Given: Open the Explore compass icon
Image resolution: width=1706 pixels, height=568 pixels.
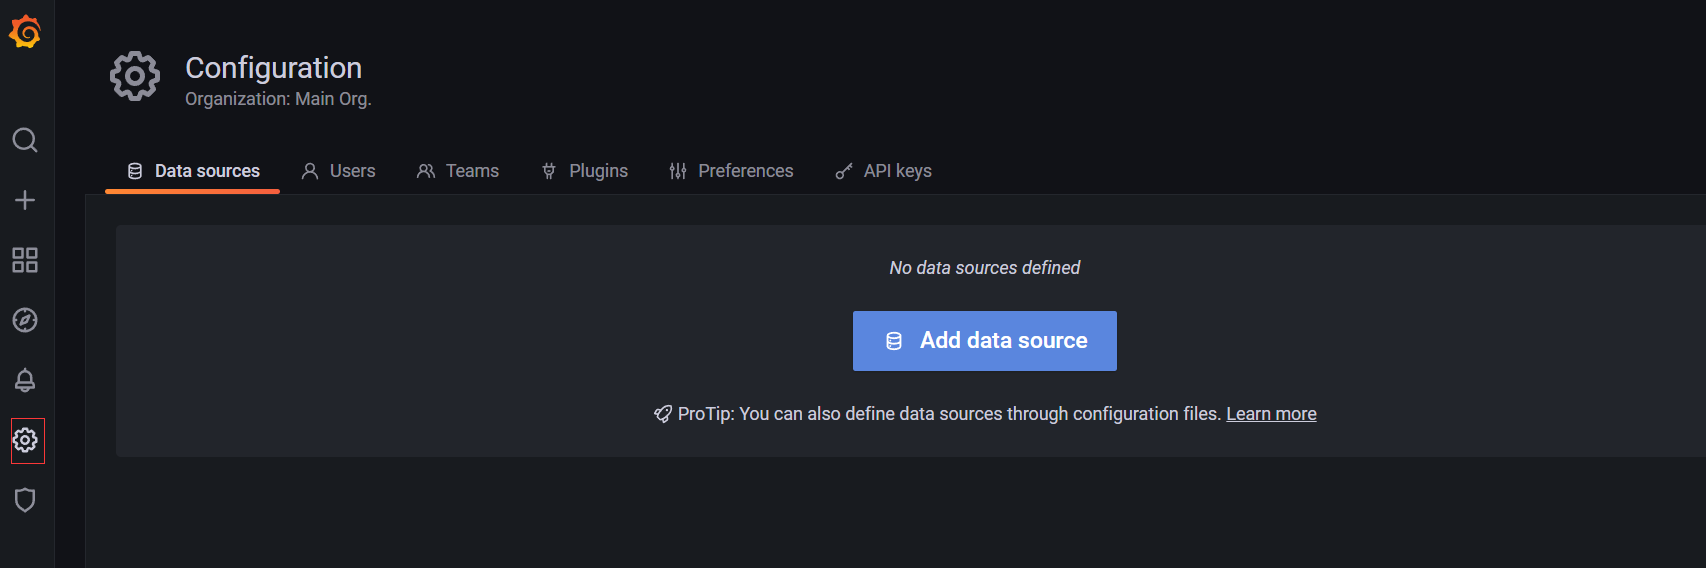Looking at the screenshot, I should pyautogui.click(x=25, y=320).
